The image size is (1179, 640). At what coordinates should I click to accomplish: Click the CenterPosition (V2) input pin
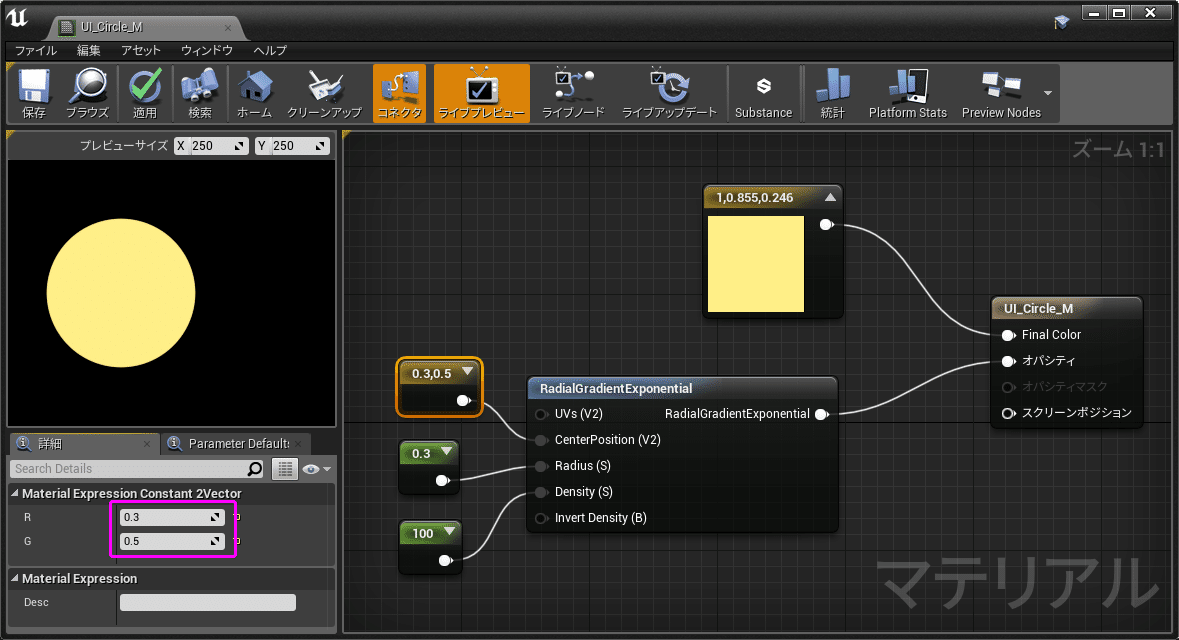point(541,440)
